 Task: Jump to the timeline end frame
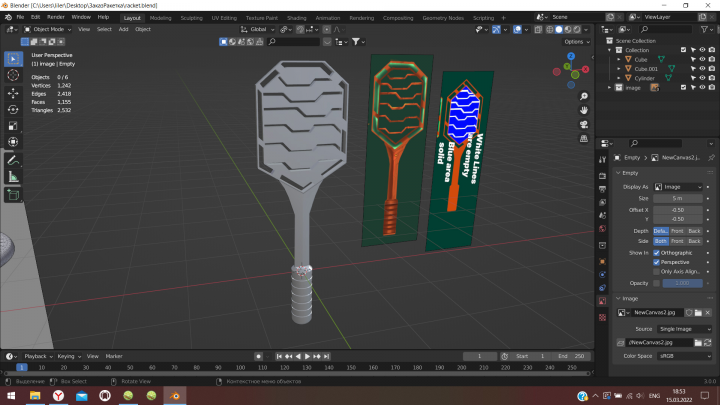coord(326,356)
